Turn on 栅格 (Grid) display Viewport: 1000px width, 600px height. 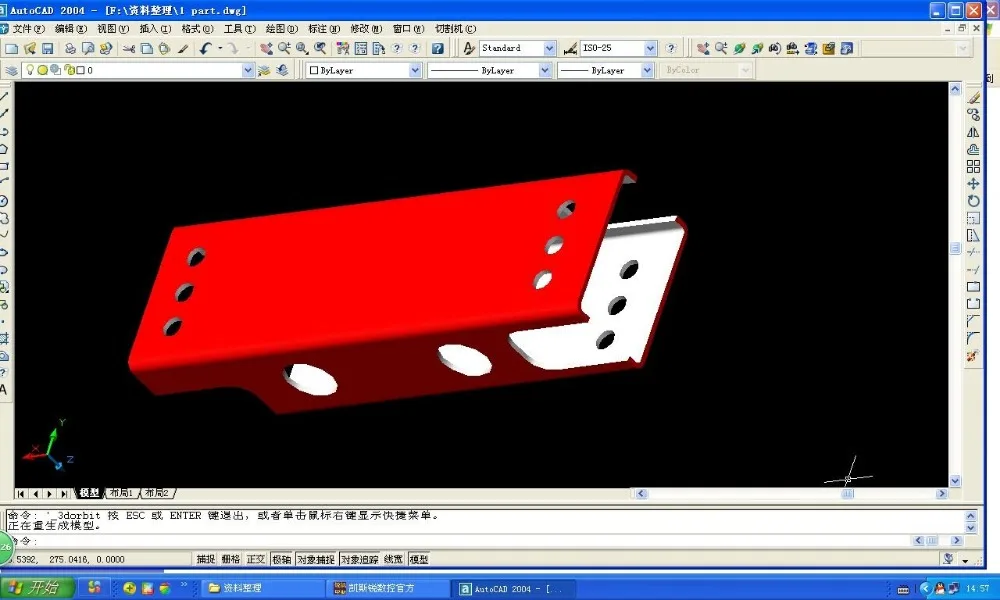231,558
